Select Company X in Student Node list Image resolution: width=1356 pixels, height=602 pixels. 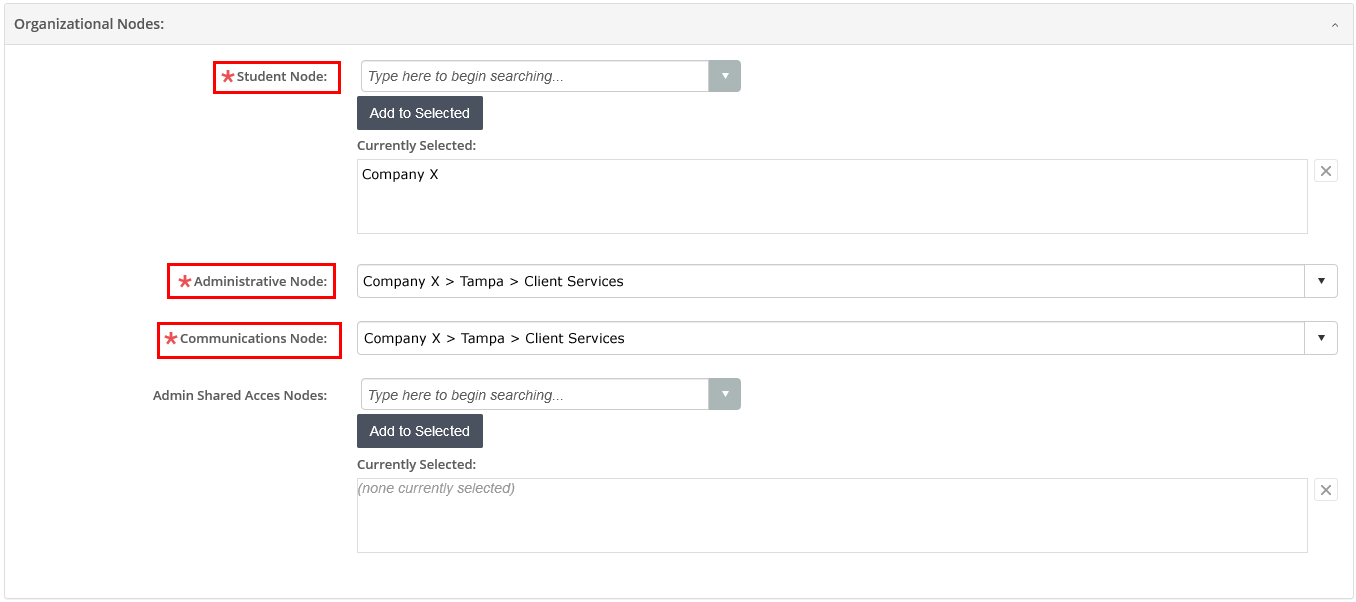coord(400,175)
